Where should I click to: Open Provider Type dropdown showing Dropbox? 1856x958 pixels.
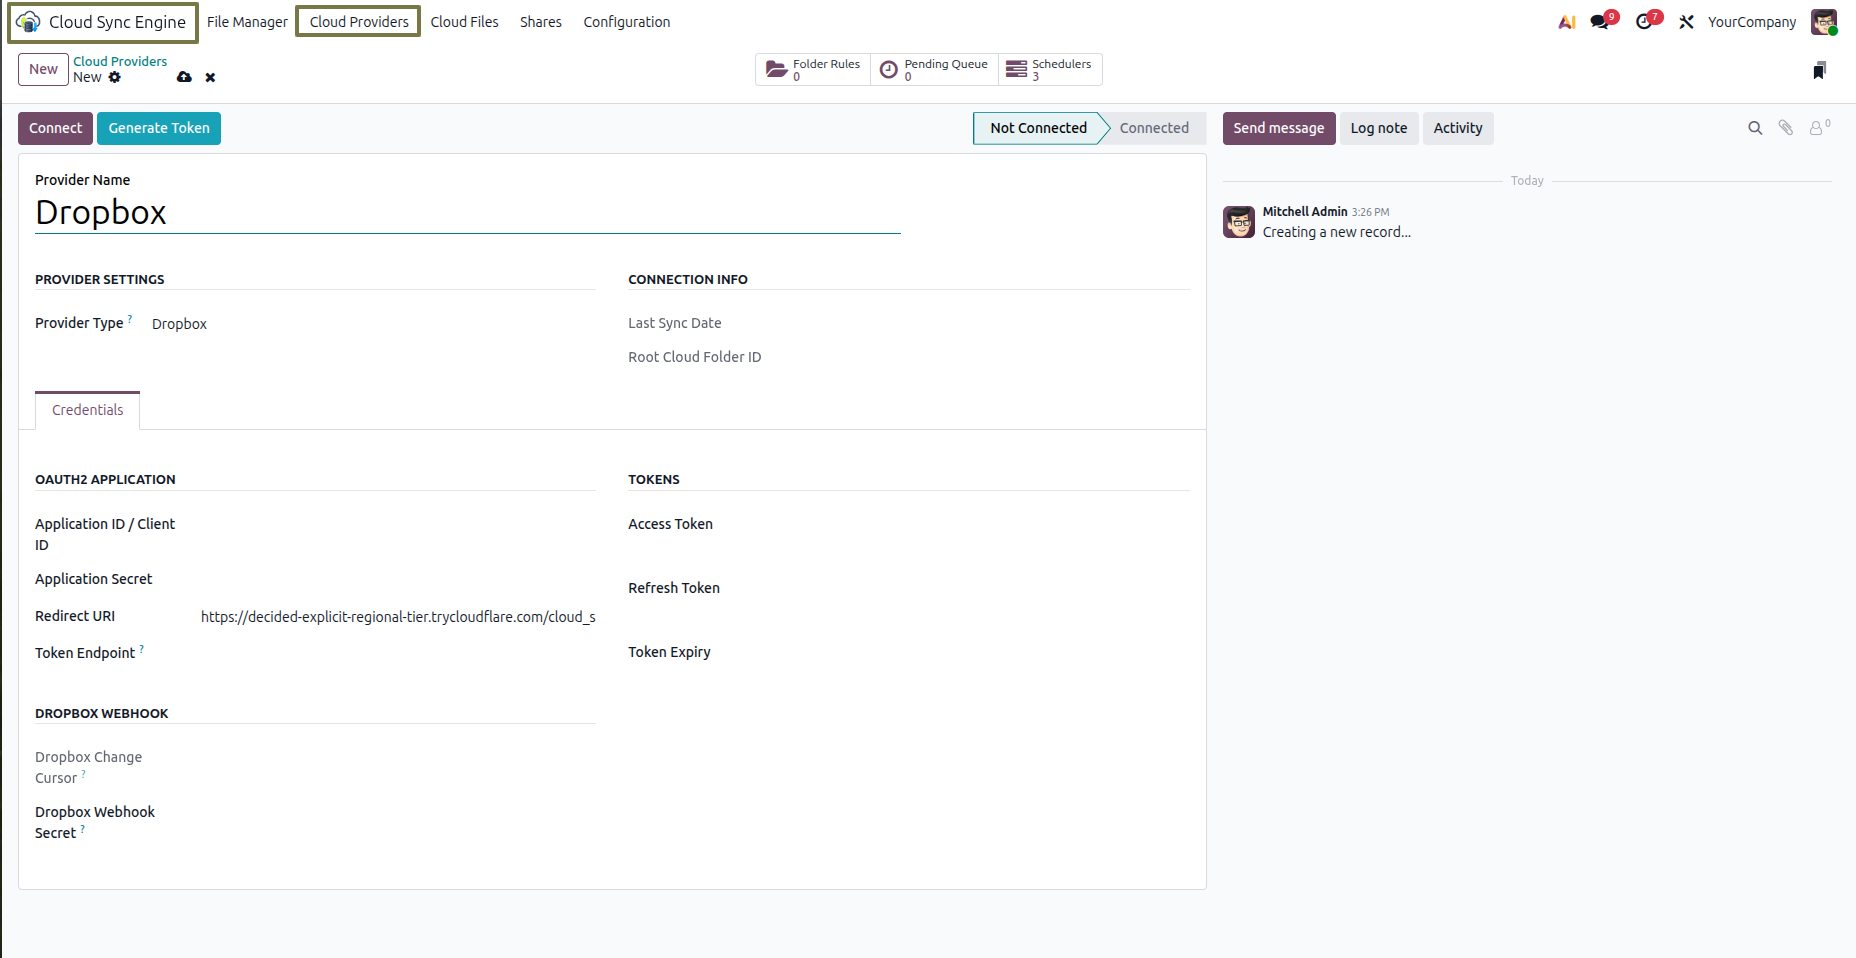pos(373,324)
